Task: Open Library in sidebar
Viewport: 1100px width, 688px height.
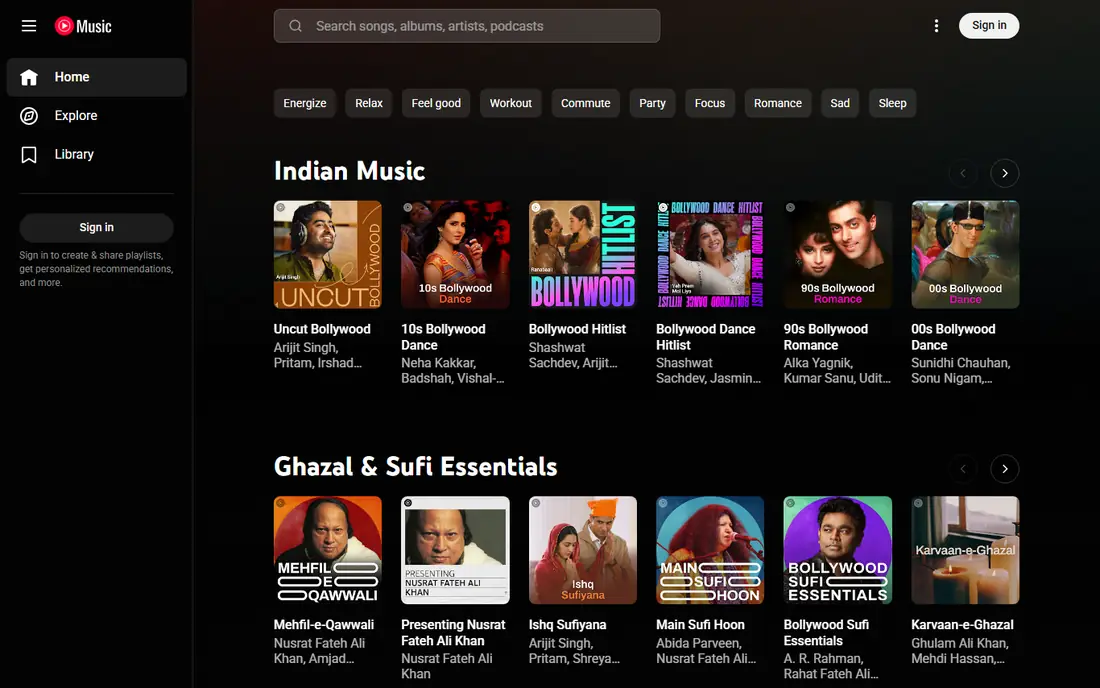Action: pos(97,154)
